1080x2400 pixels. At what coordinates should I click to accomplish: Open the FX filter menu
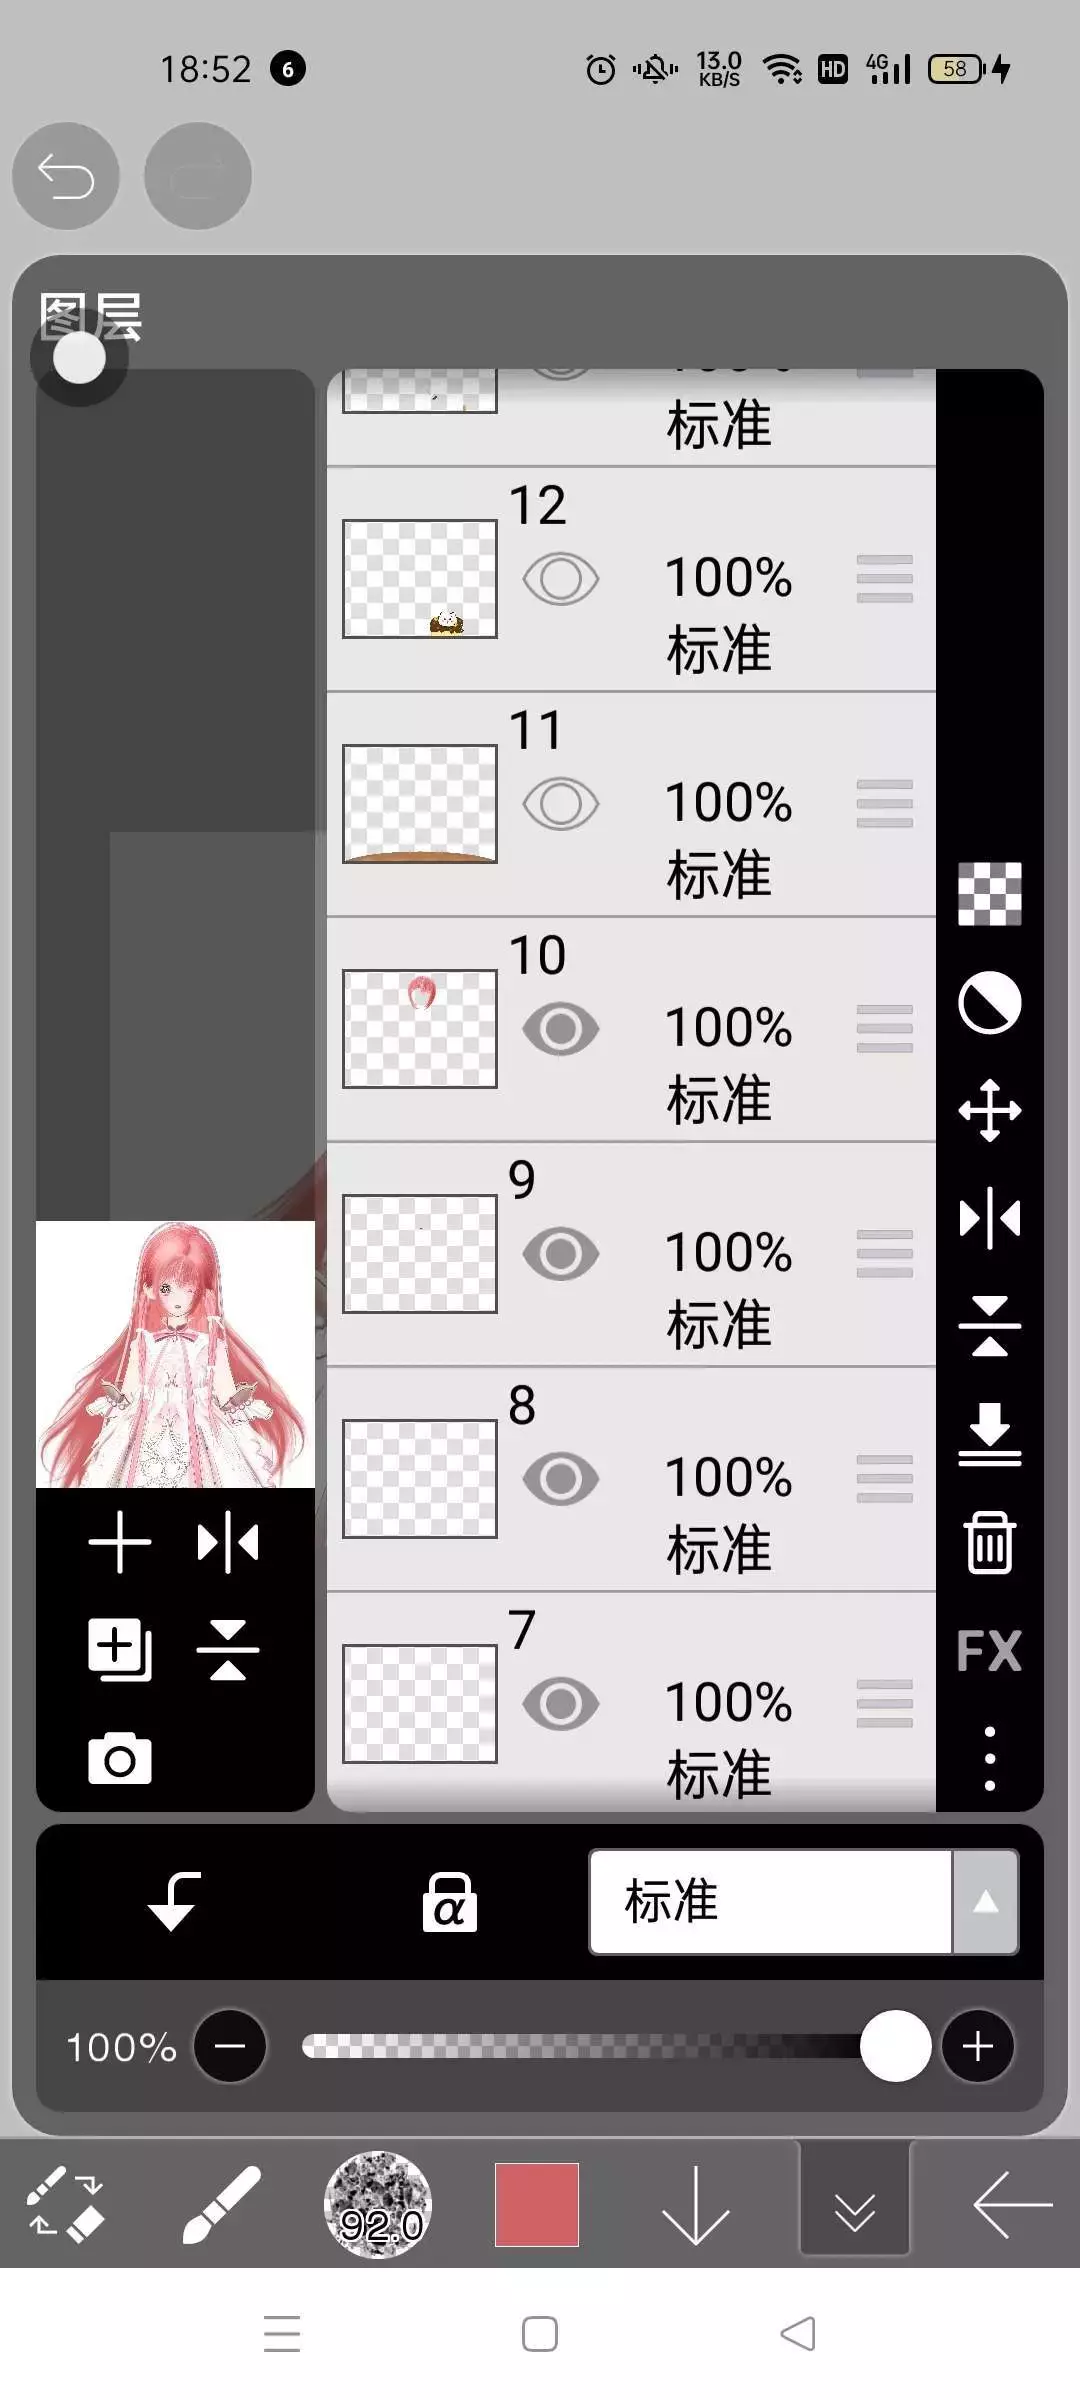(989, 1651)
